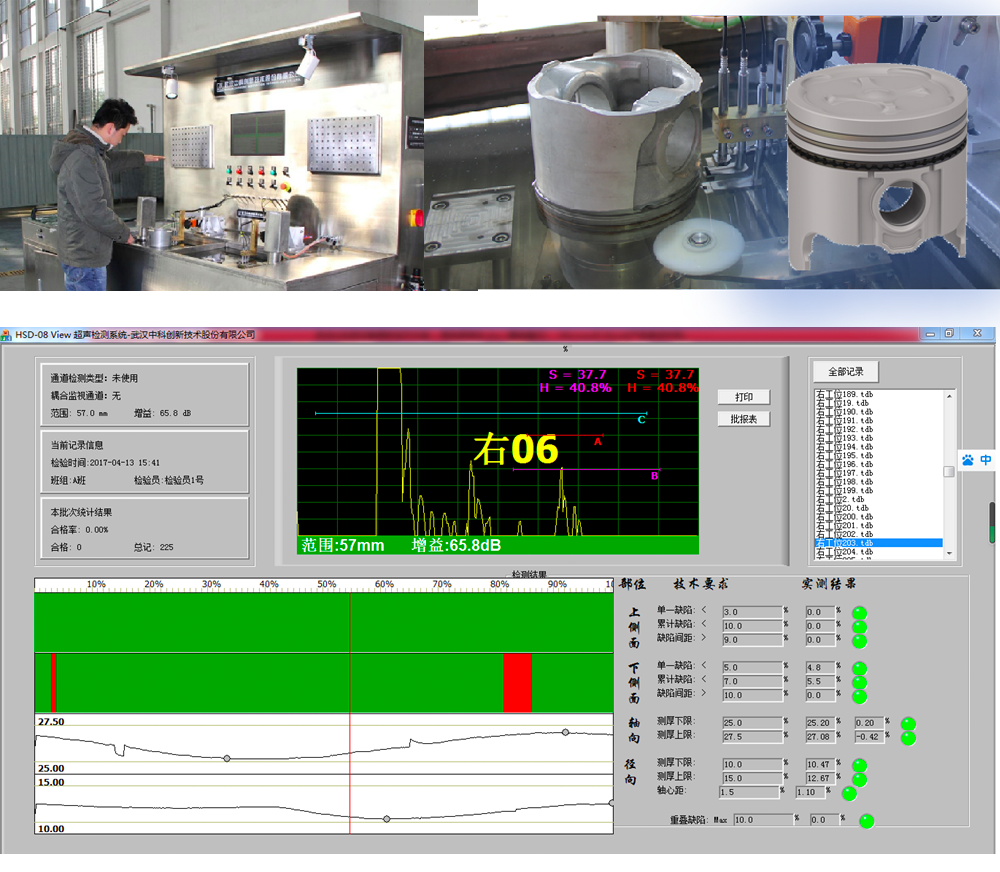
Task: Click gate A marker on waveform display
Action: (x=598, y=441)
